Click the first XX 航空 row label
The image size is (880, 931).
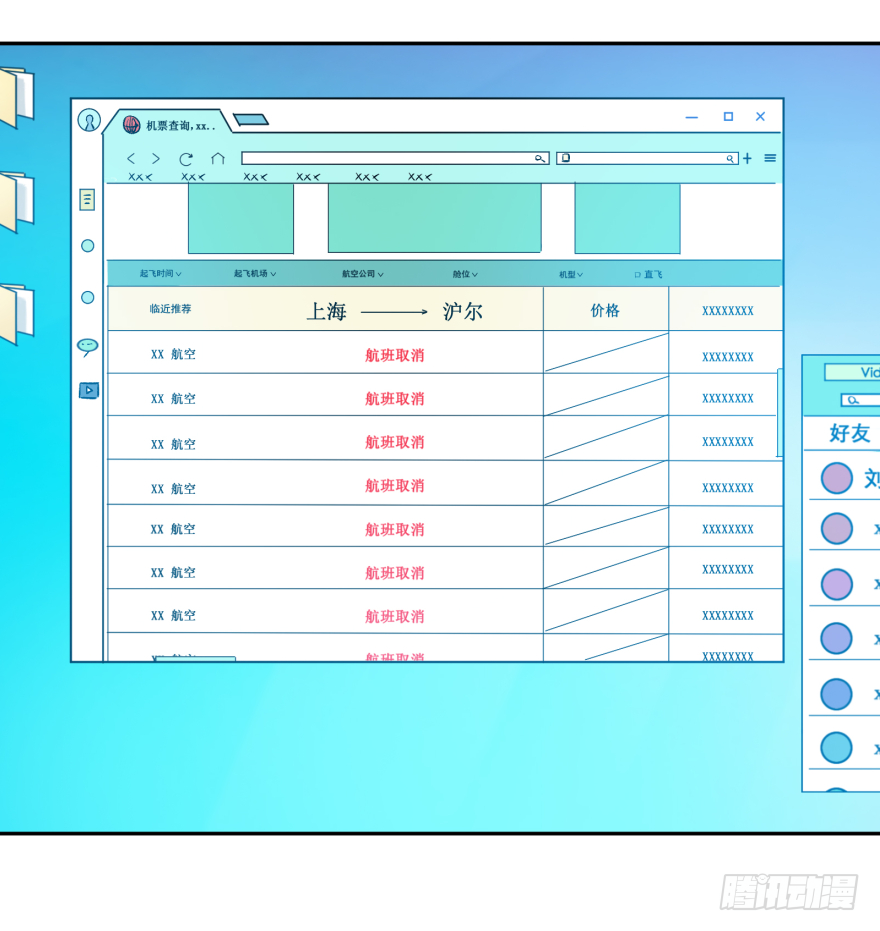point(173,354)
